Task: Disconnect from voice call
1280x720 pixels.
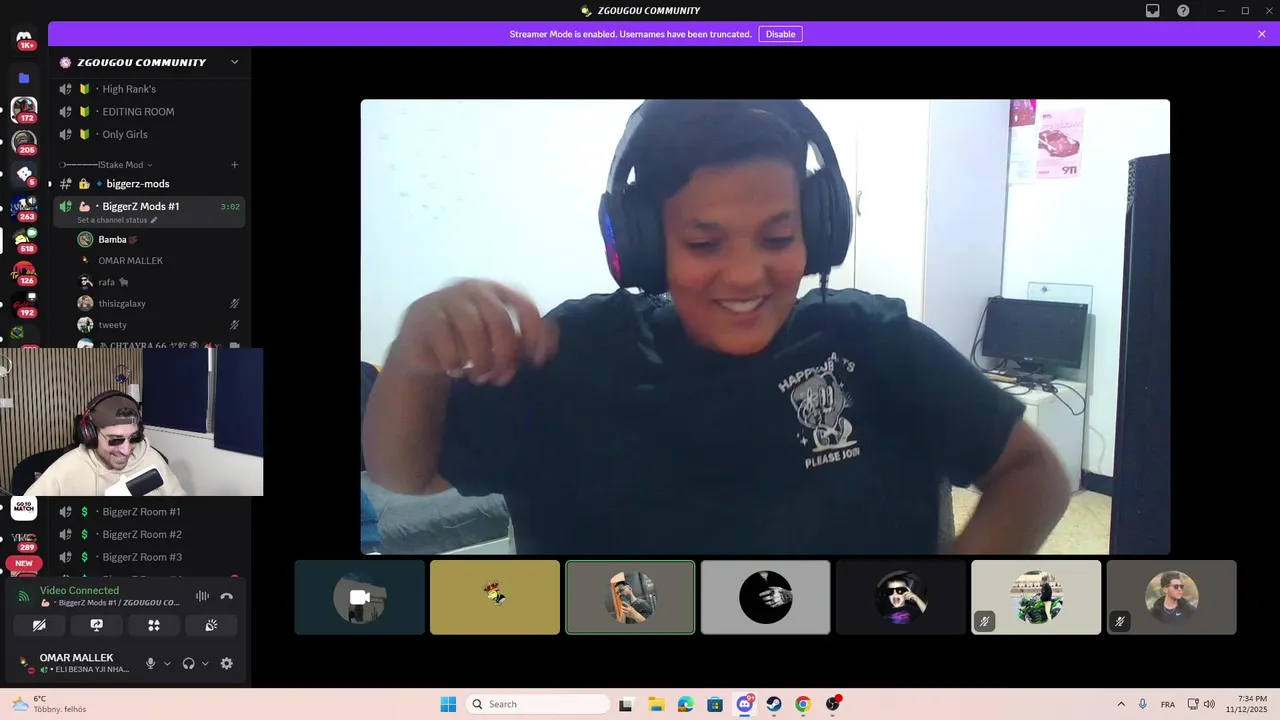Action: (x=227, y=596)
